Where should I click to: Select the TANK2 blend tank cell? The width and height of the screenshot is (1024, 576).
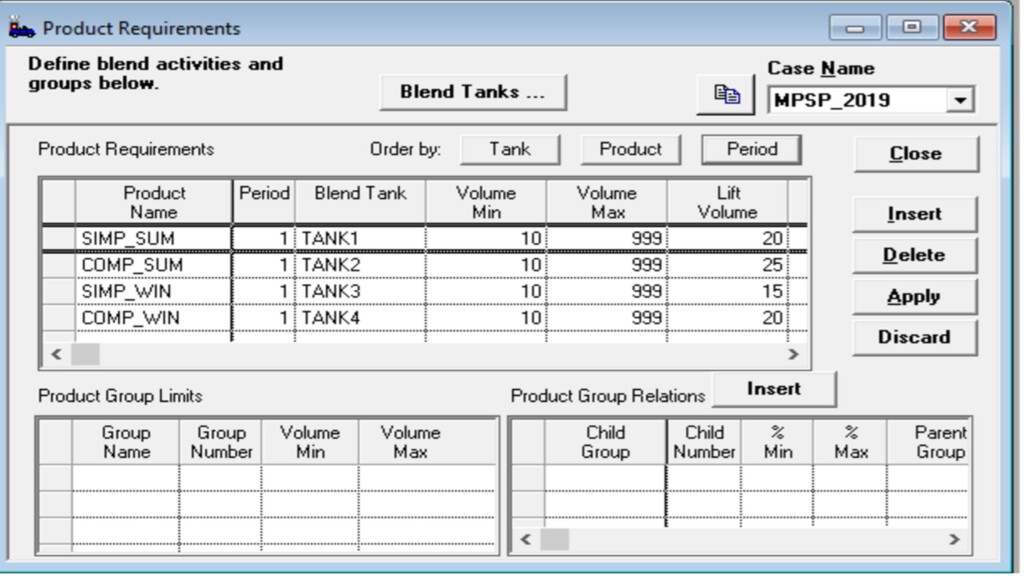[360, 265]
